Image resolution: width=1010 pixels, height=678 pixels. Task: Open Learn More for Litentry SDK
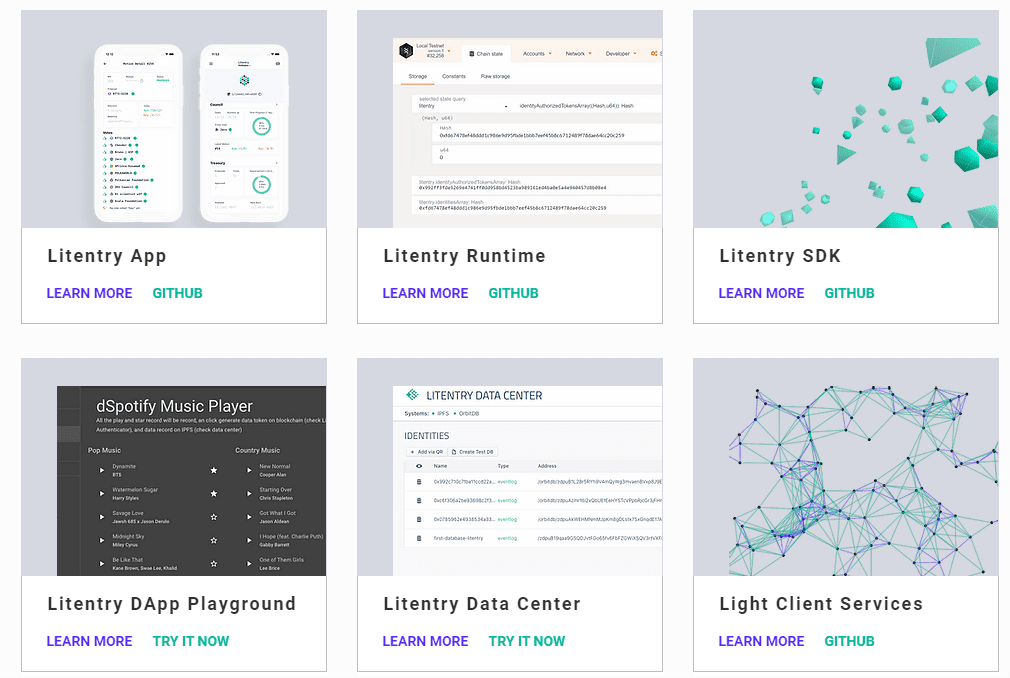click(x=761, y=293)
